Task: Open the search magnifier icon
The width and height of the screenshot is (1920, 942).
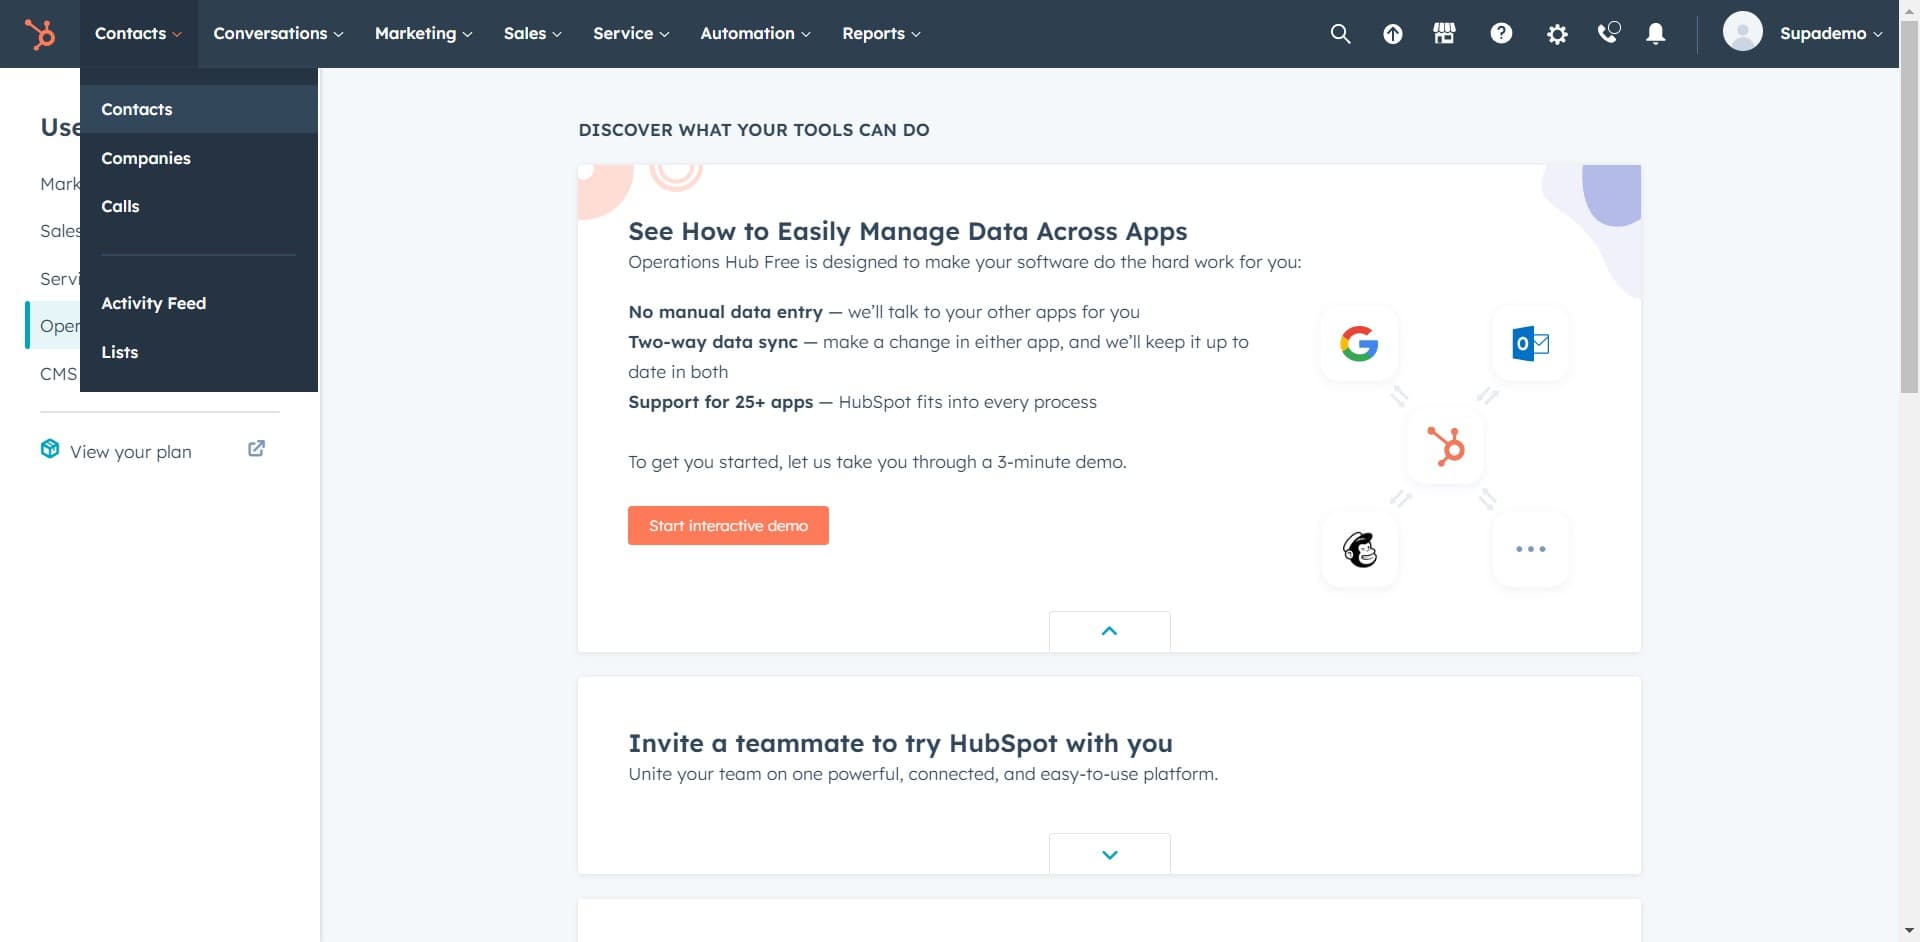Action: point(1340,34)
